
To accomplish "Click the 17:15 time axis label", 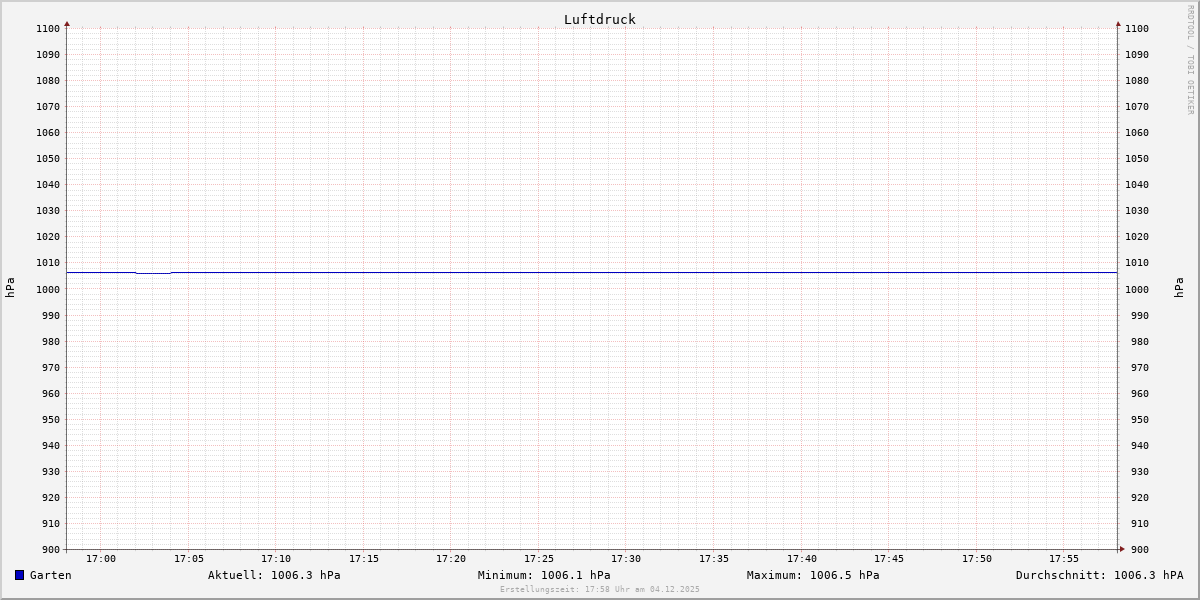I will click(x=364, y=559).
